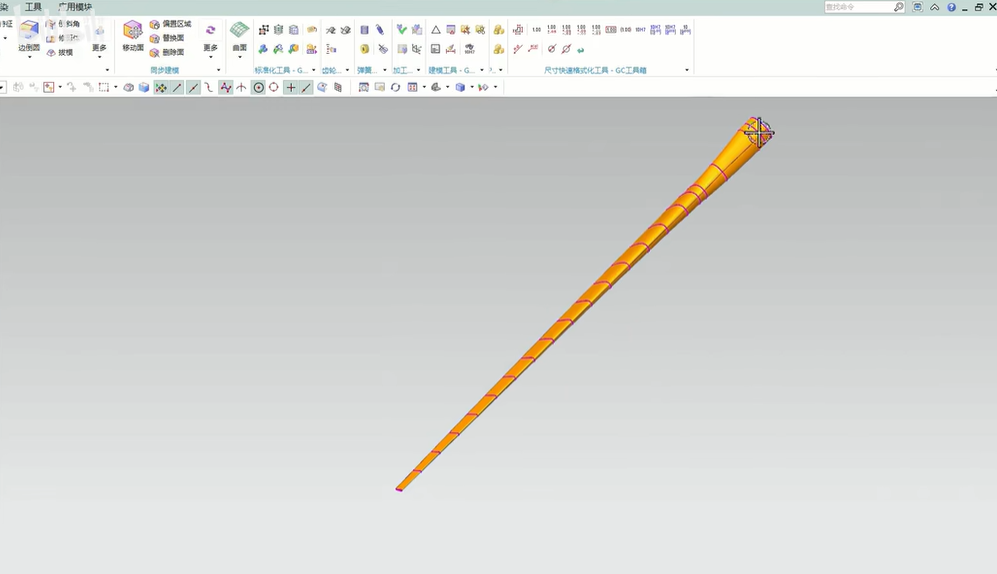Image resolution: width=997 pixels, height=574 pixels.
Task: Choose the 拔模 draft tool
Action: pyautogui.click(x=60, y=53)
